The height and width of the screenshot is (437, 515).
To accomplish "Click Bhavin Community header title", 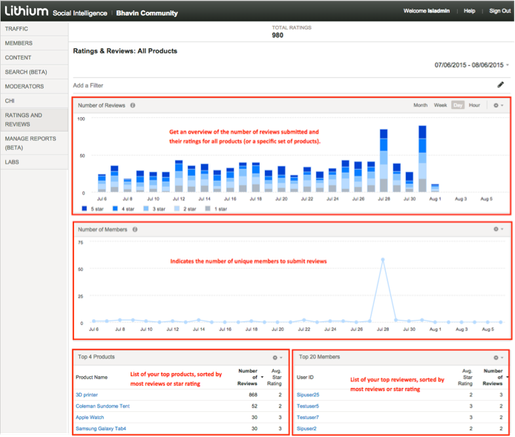I will pyautogui.click(x=147, y=13).
